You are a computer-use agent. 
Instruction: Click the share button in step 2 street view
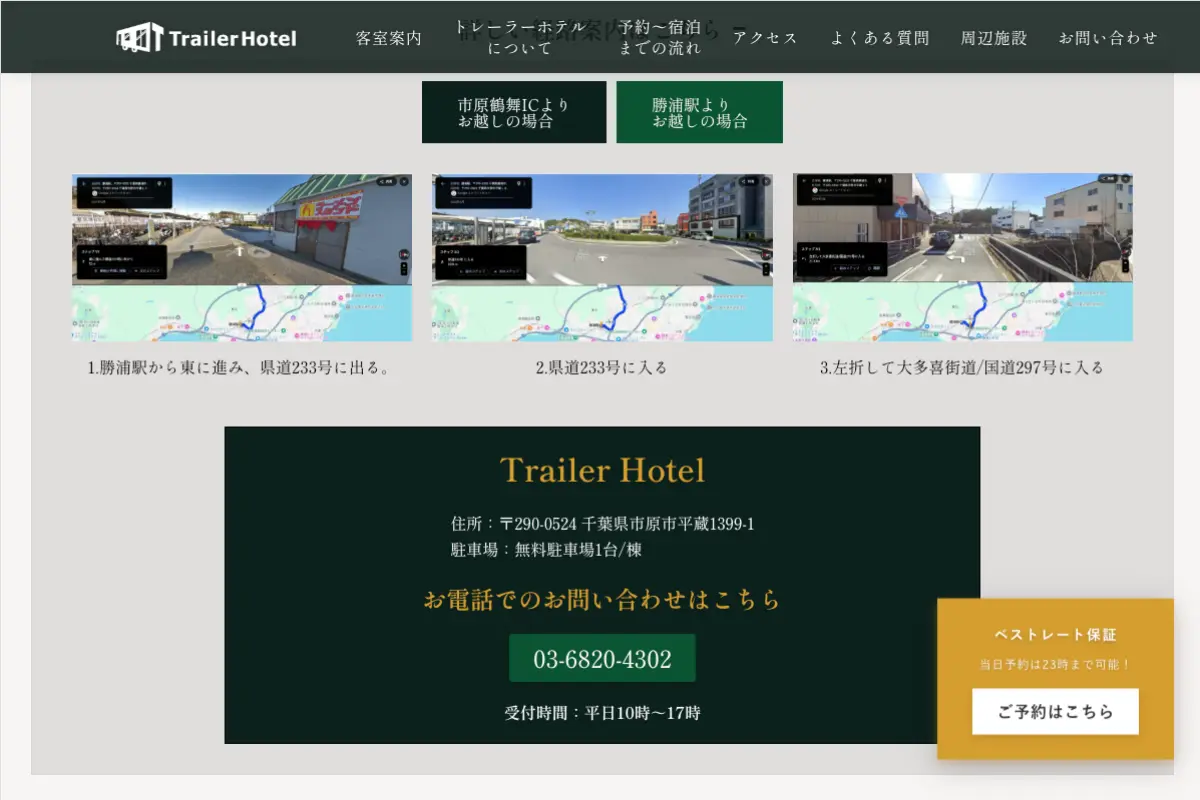[750, 182]
